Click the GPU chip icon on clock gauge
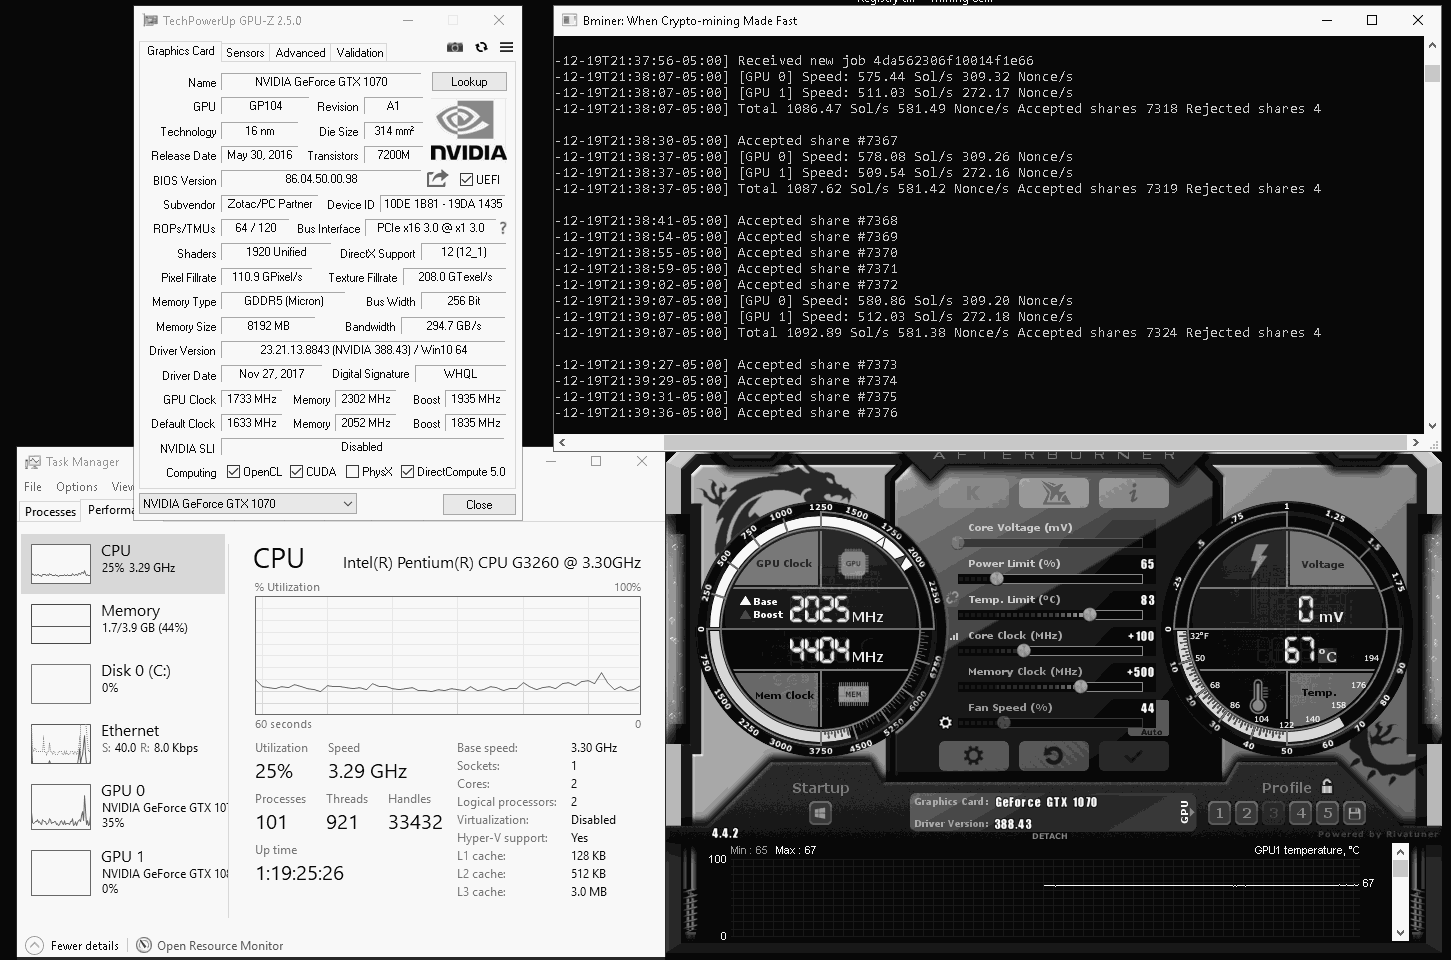Screen dimensions: 1451x960 tap(853, 563)
